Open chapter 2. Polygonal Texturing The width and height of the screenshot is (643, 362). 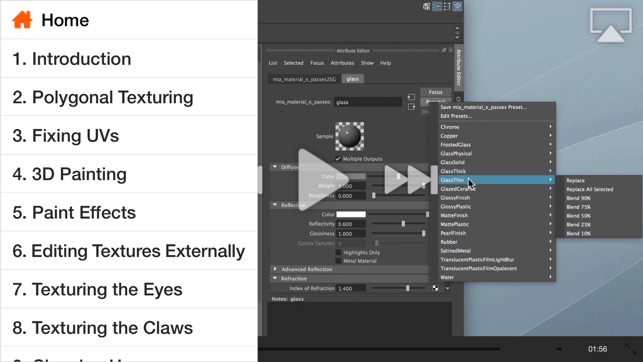[x=129, y=97]
